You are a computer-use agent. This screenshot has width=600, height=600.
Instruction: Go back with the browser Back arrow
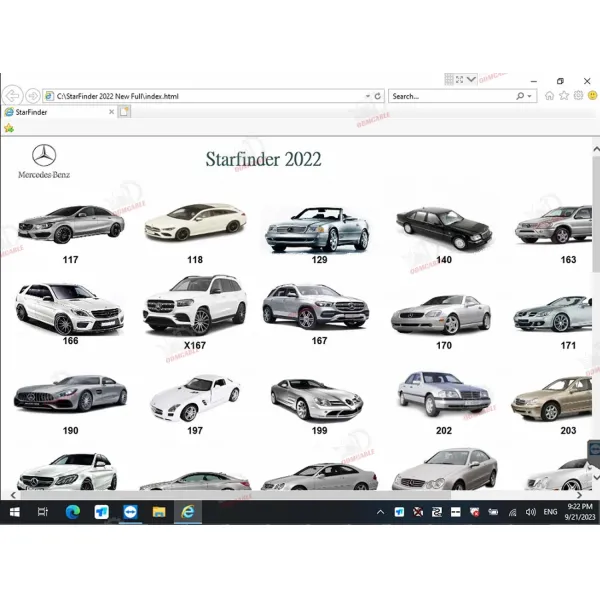coord(13,96)
